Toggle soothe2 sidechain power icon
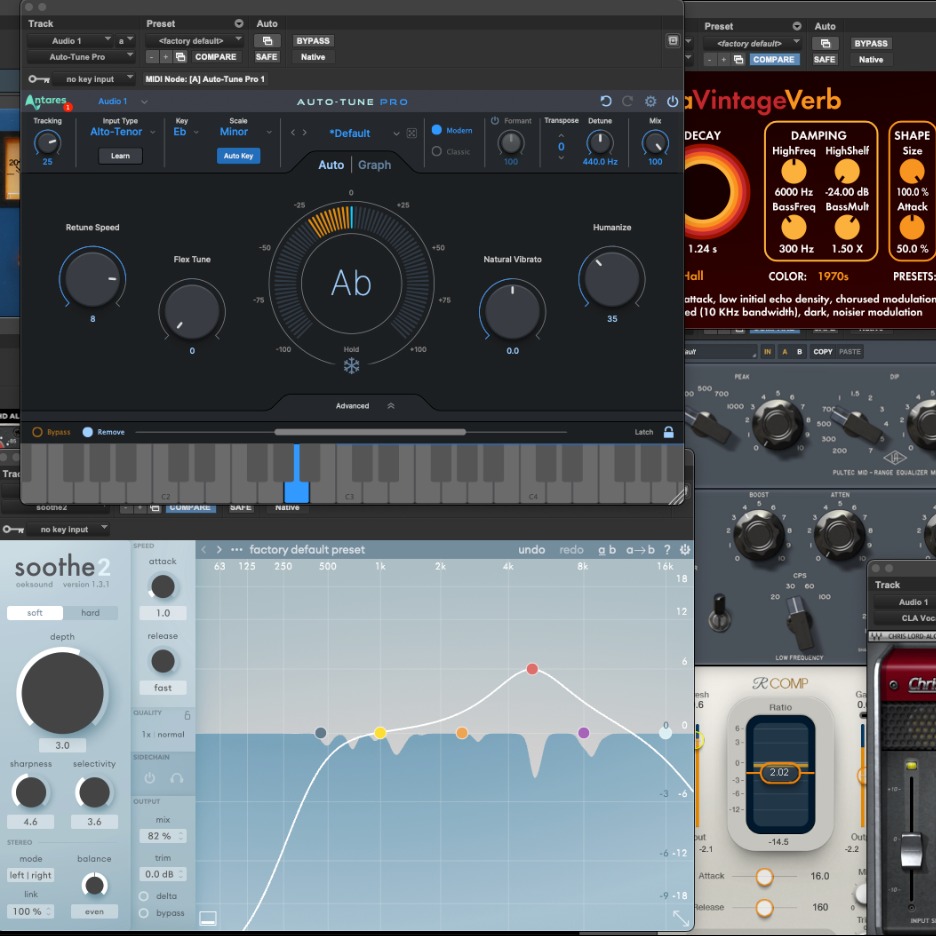The image size is (936, 936). tap(150, 778)
